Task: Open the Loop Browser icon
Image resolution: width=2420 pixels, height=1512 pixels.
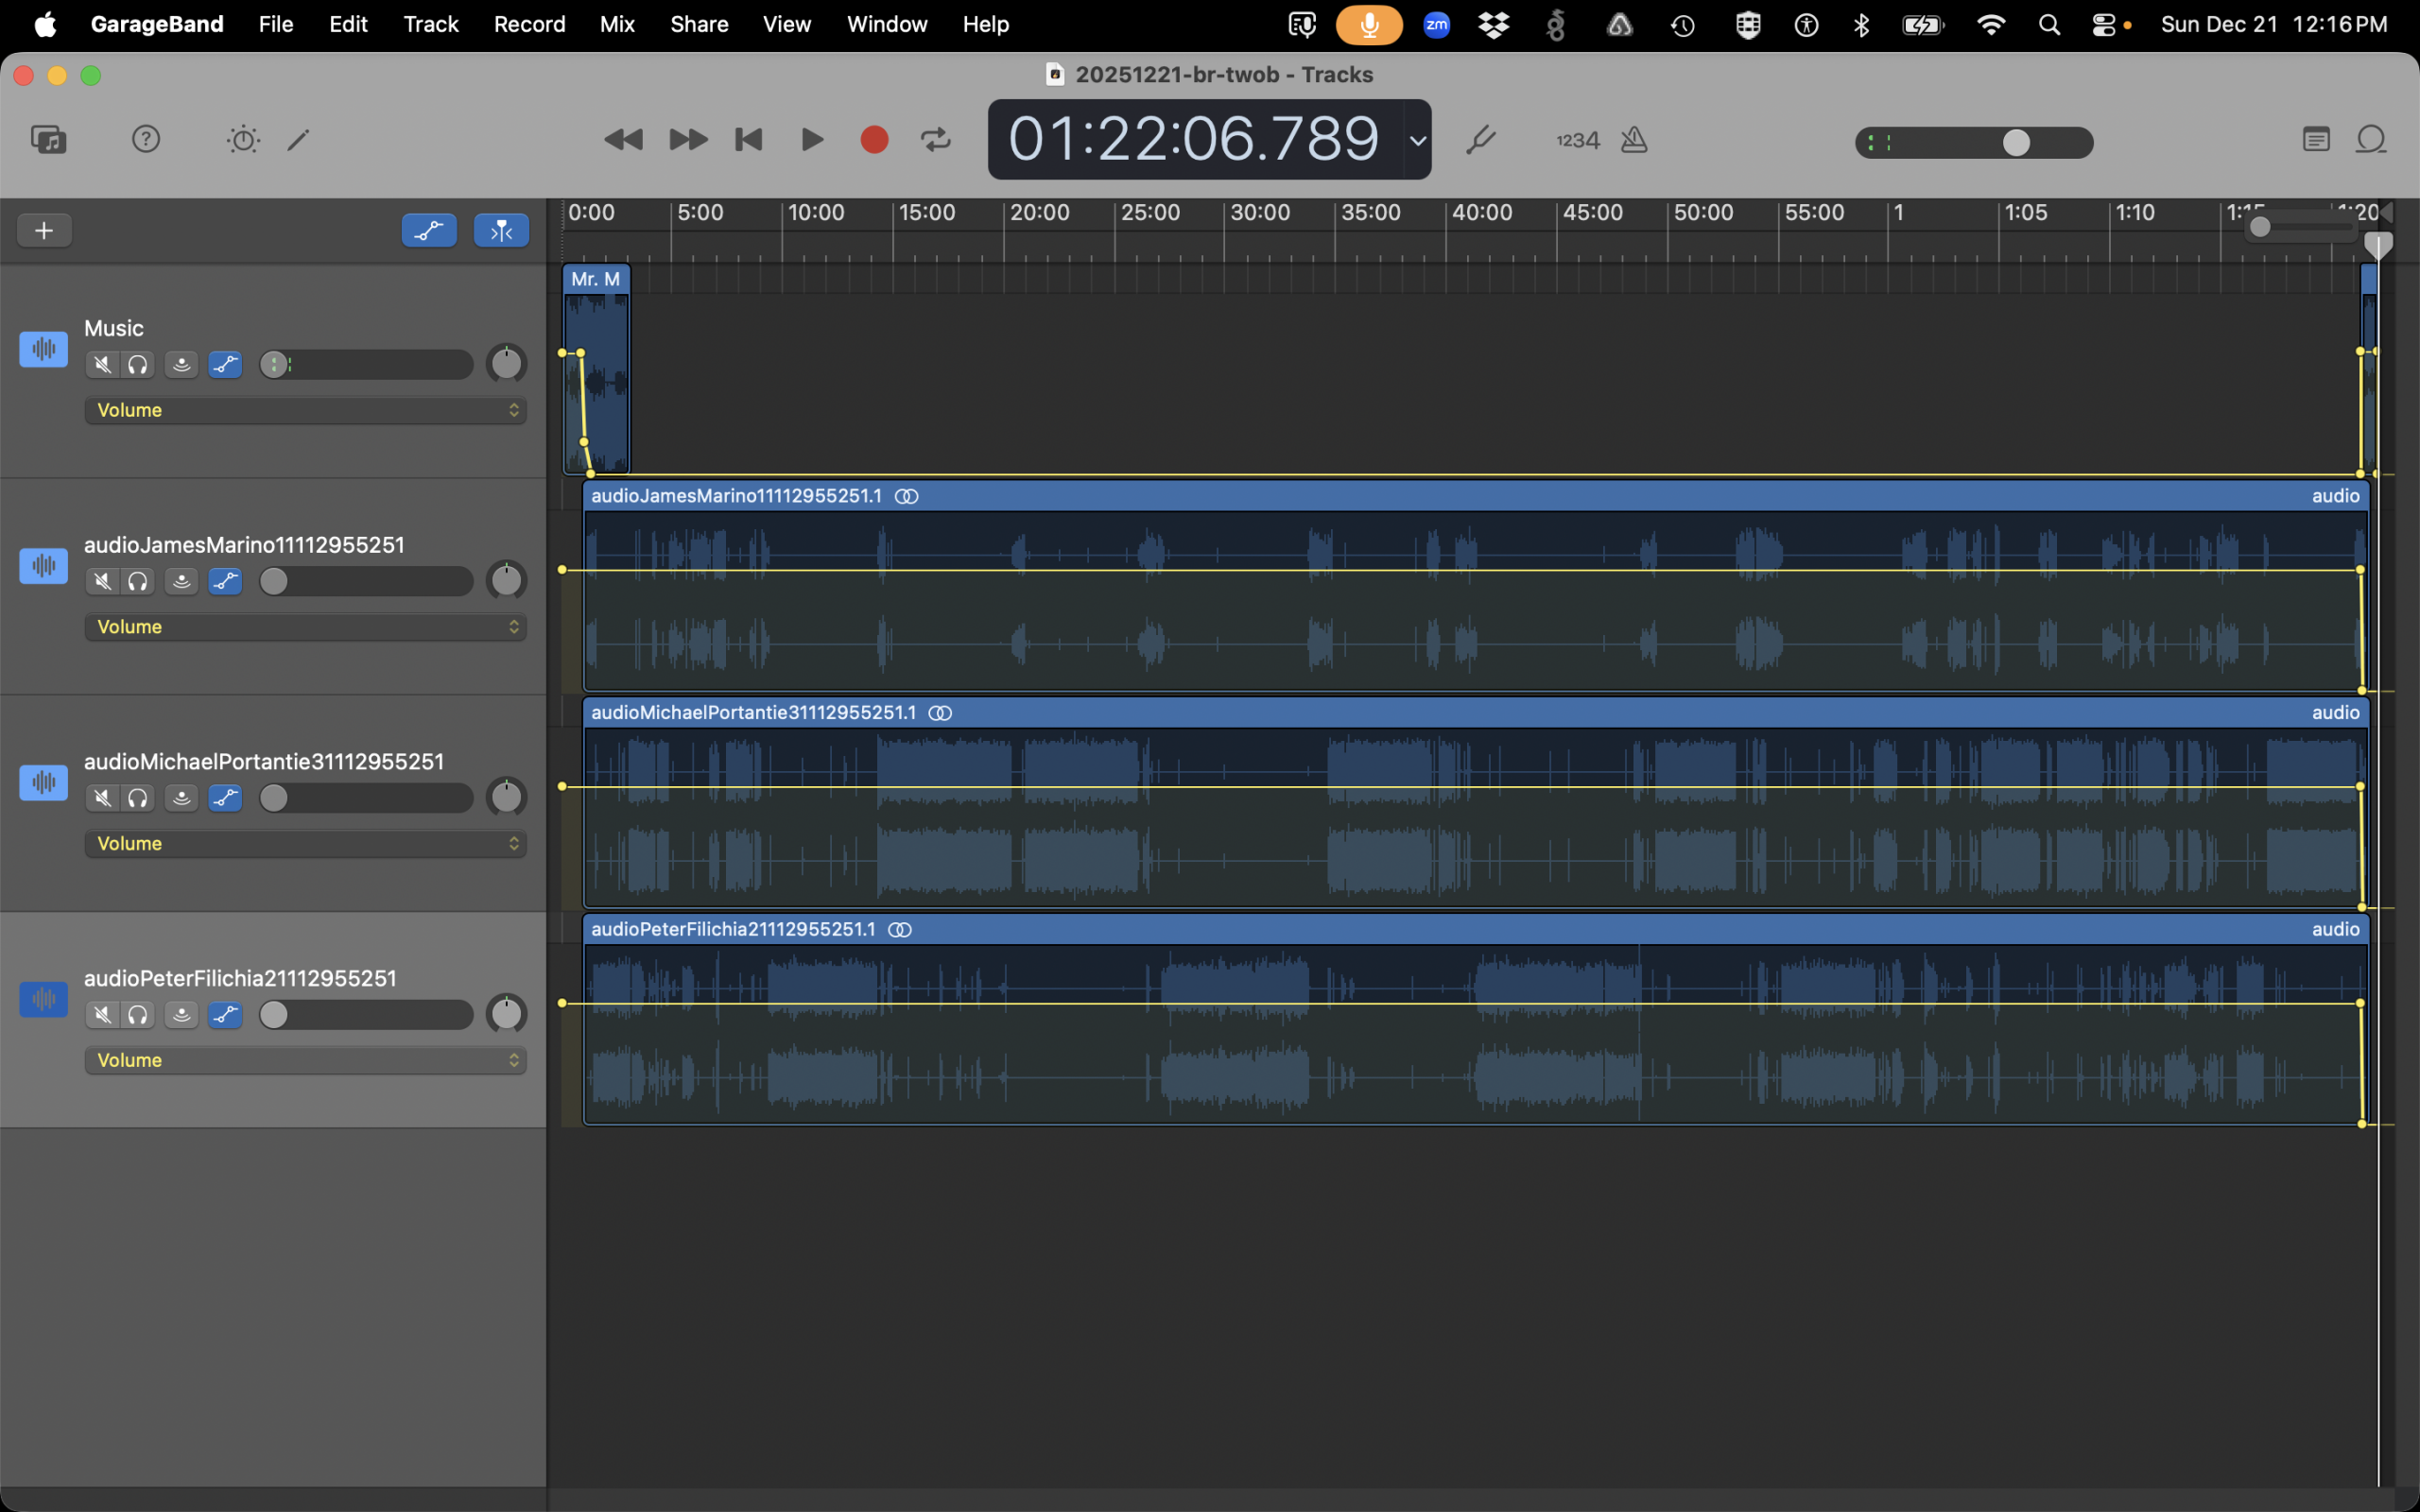Action: 2371,139
